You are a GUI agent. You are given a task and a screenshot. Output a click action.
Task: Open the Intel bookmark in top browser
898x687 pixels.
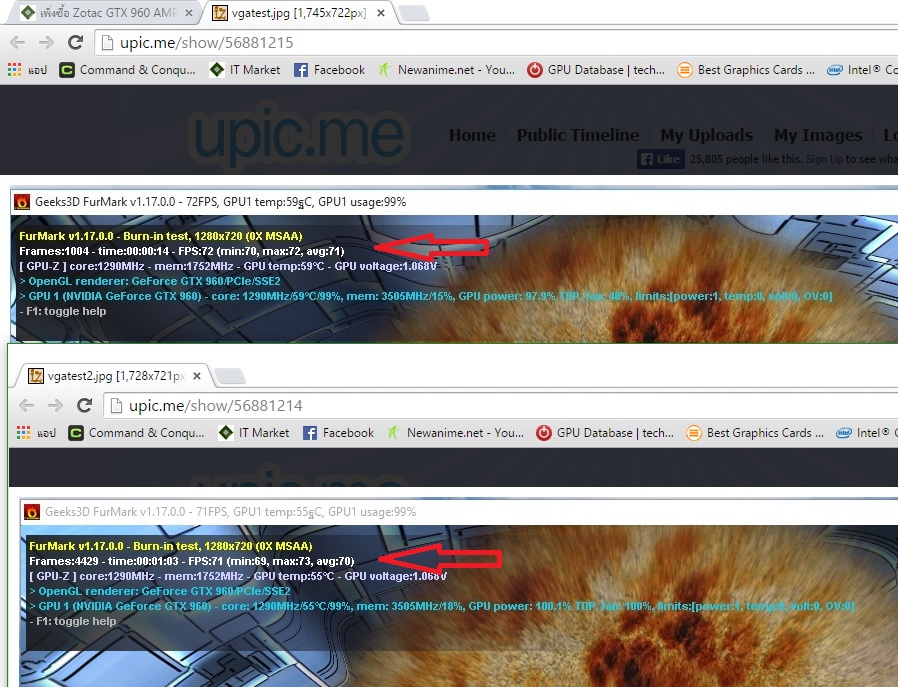tap(862, 70)
